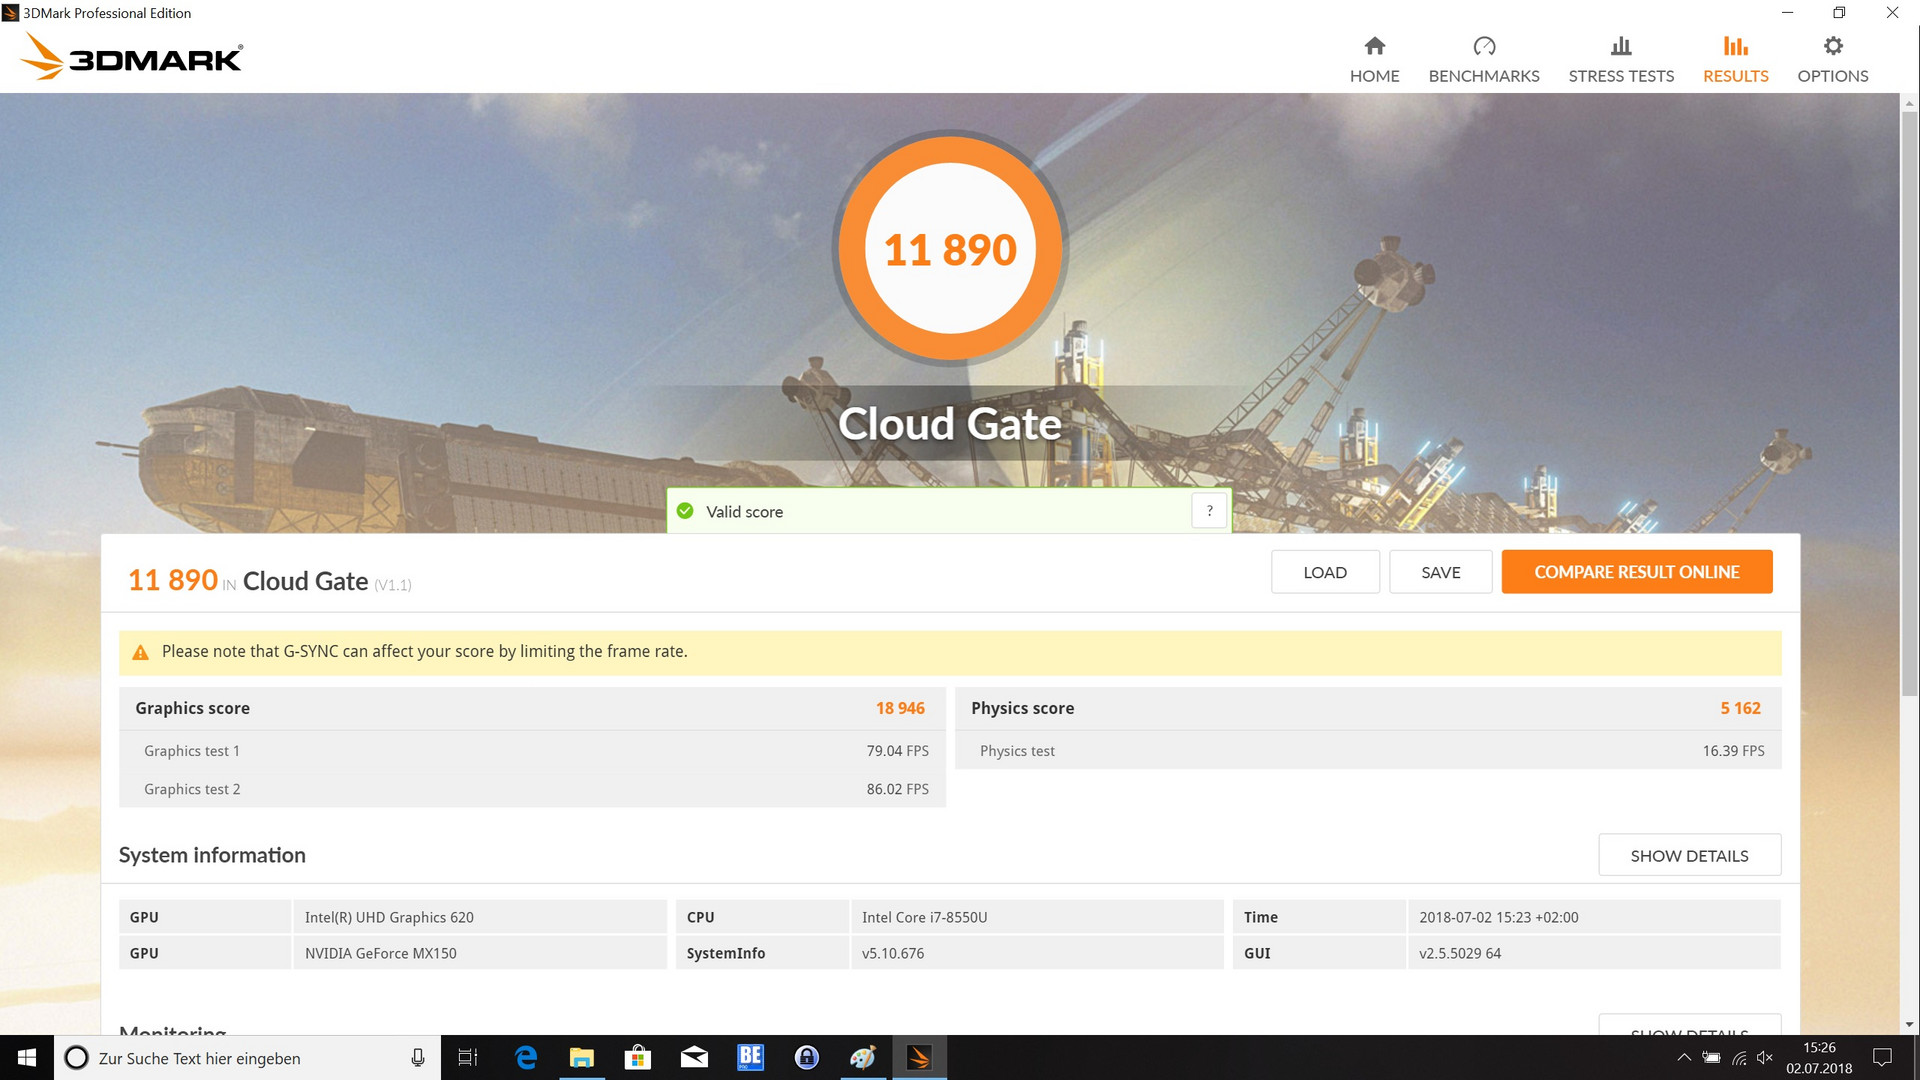
Task: Click the Valid score help question mark
Action: point(1209,511)
